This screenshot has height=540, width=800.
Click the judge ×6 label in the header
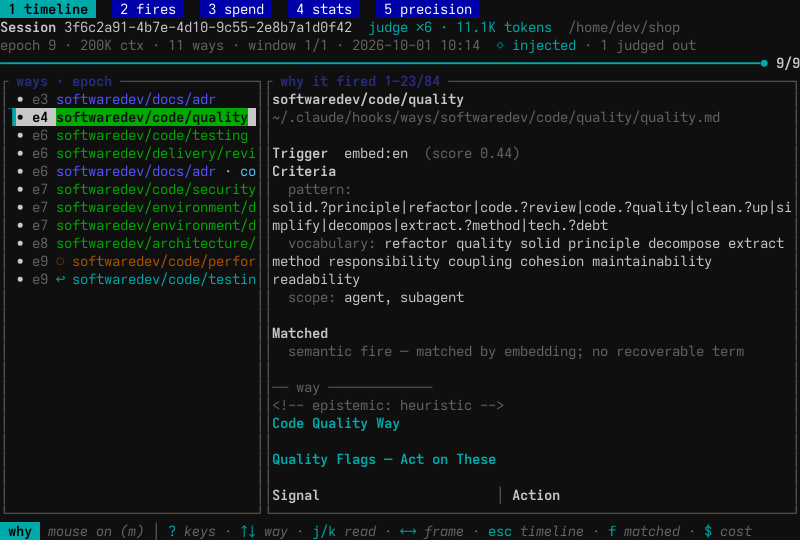point(400,28)
